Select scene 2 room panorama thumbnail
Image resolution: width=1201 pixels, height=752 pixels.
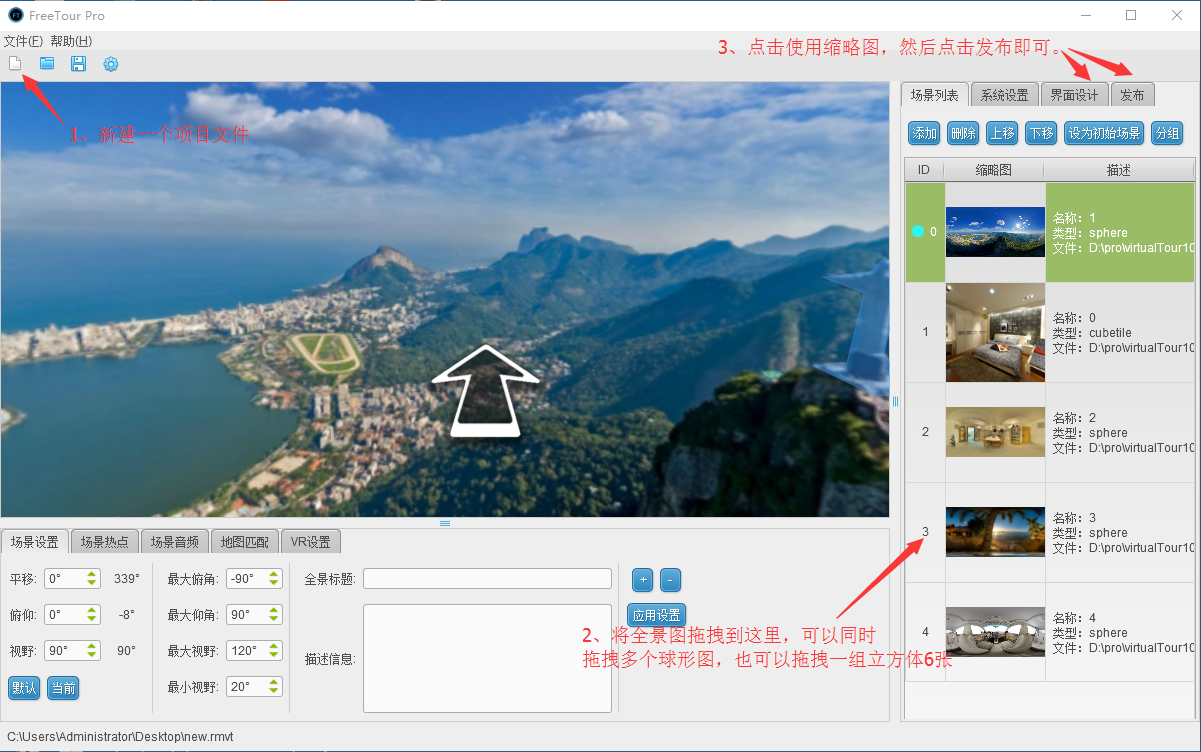995,432
